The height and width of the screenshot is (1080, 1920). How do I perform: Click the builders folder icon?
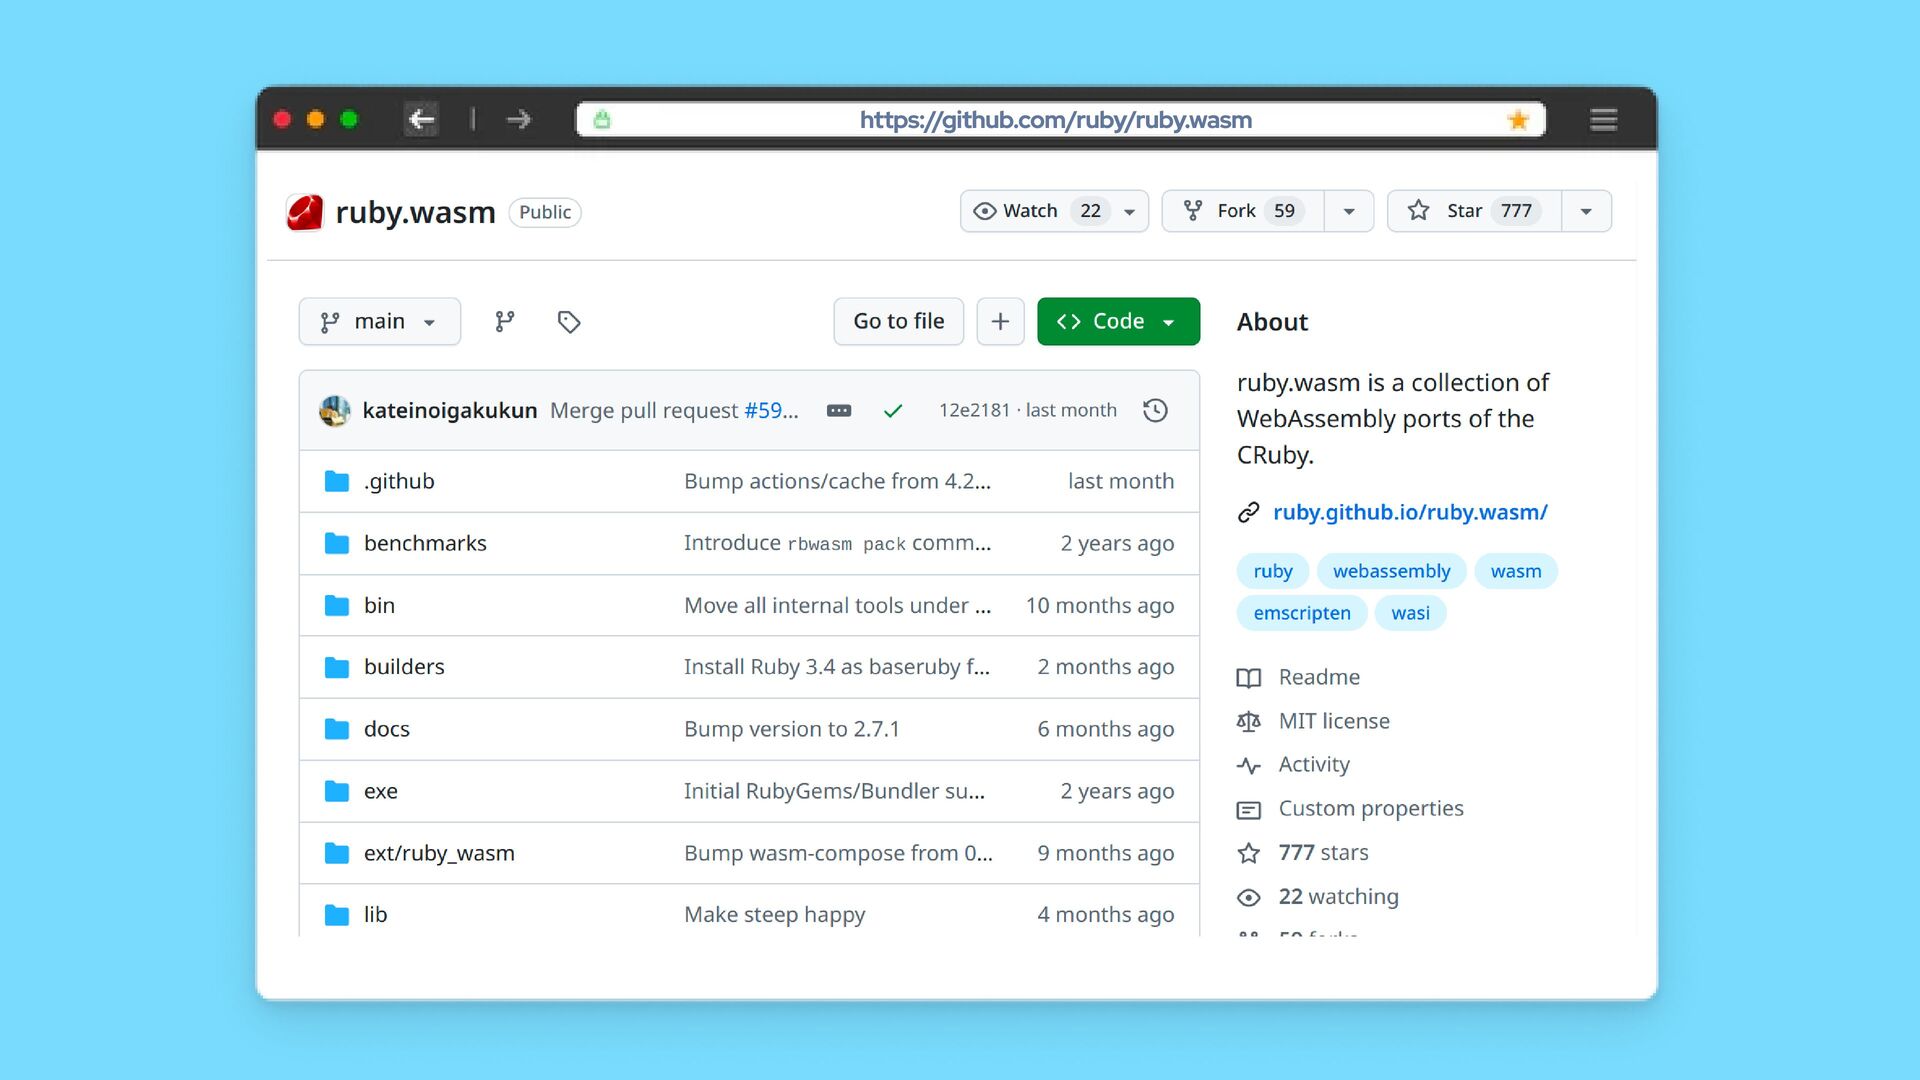coord(337,667)
